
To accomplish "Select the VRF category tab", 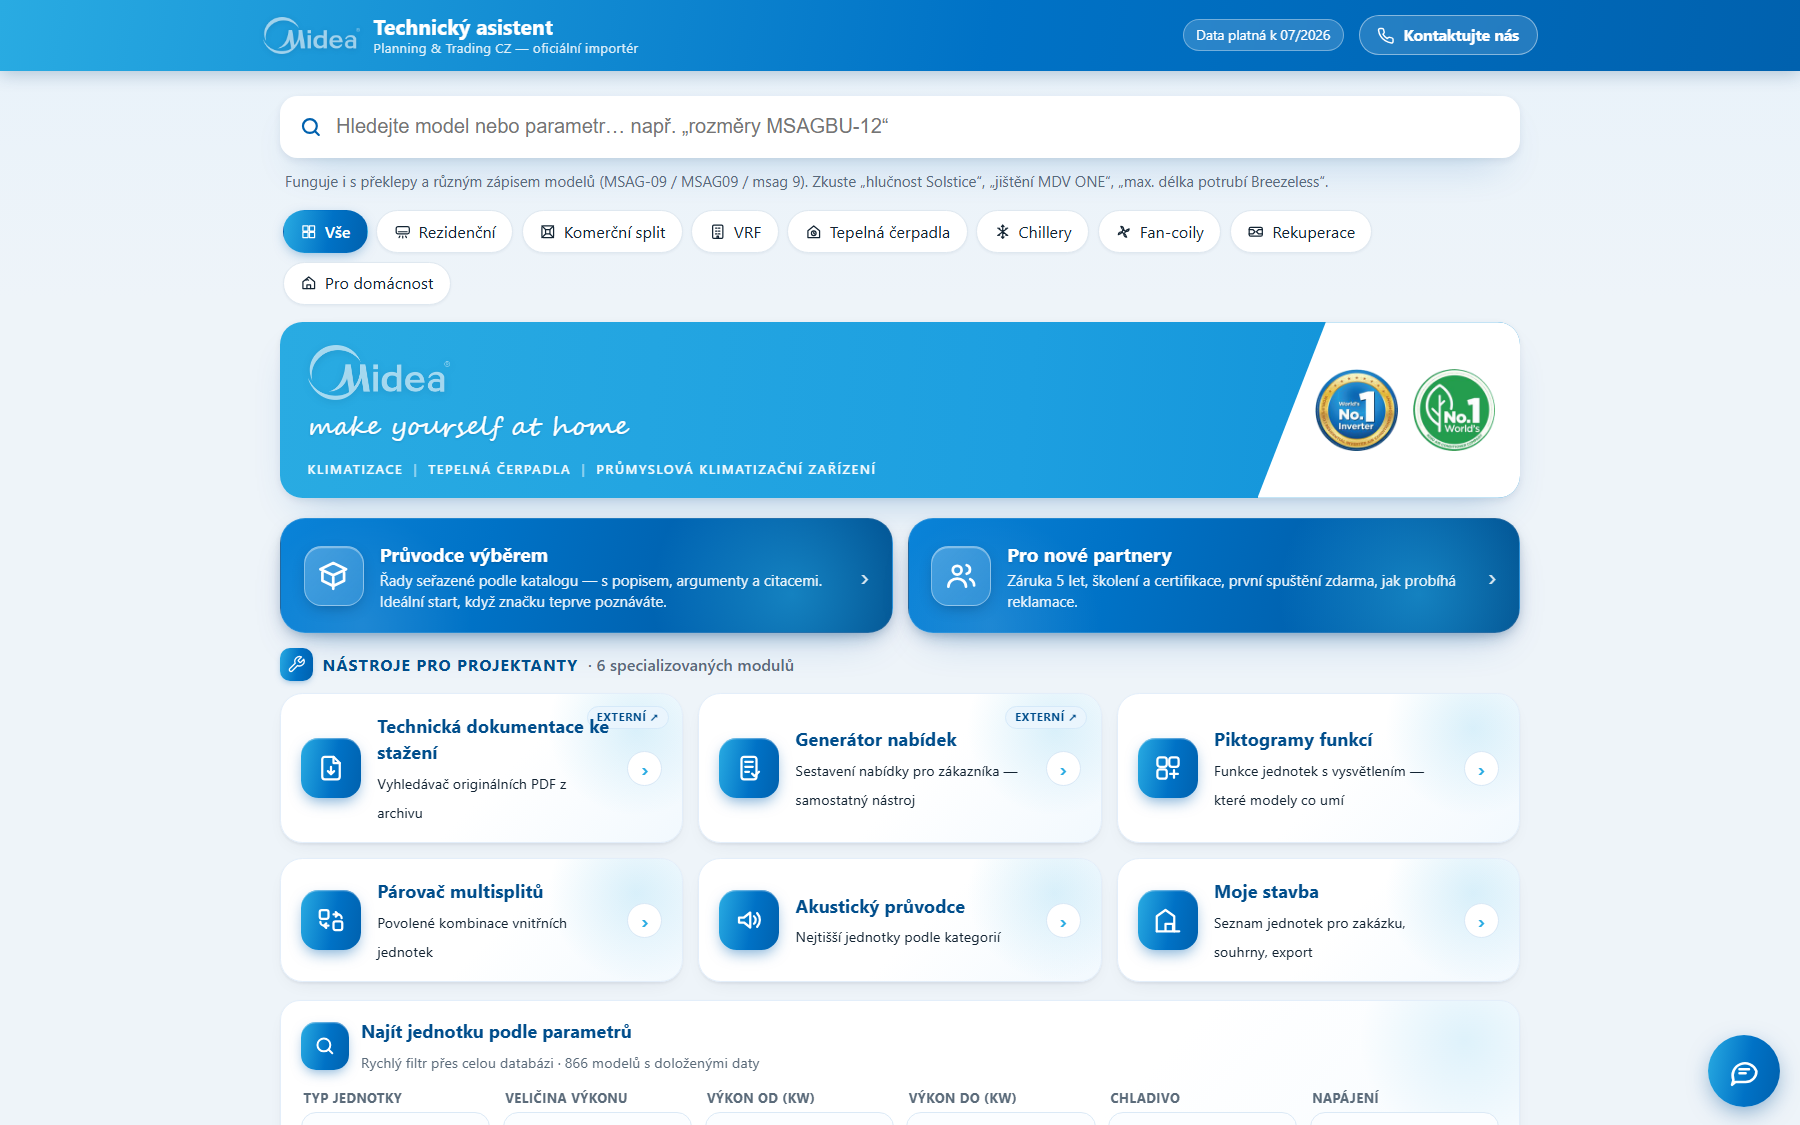I will (x=735, y=232).
